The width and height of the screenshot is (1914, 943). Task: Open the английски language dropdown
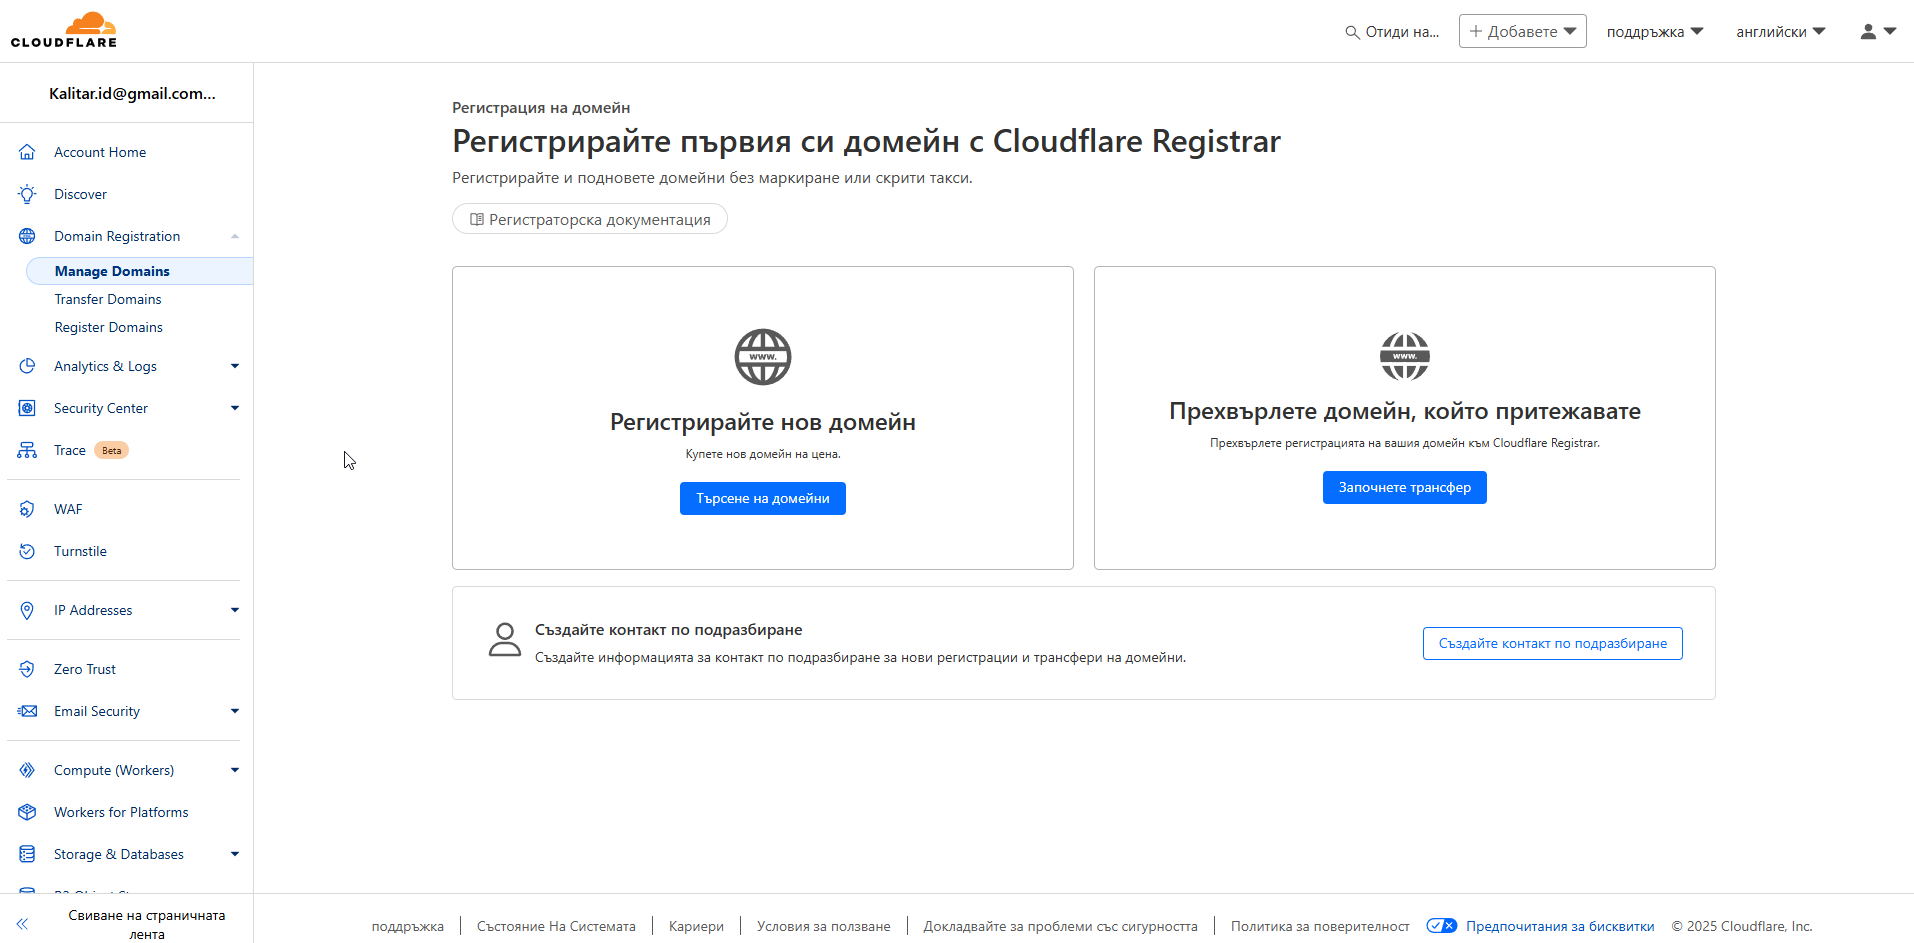pos(1781,32)
